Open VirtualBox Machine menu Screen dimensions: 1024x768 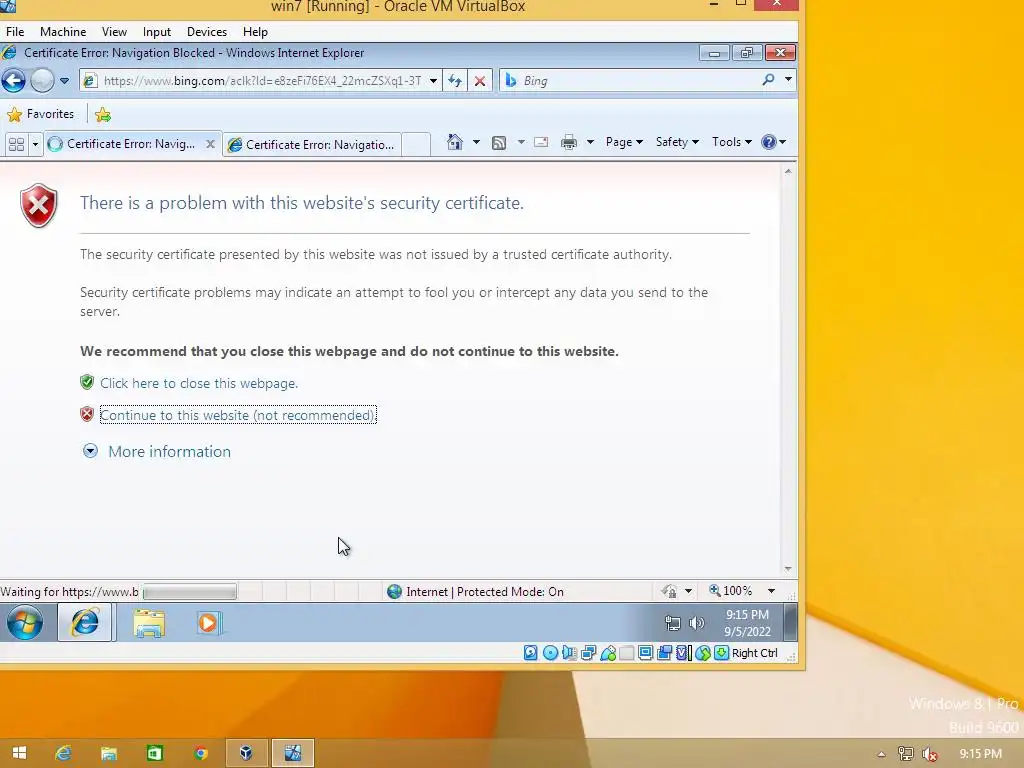[63, 32]
